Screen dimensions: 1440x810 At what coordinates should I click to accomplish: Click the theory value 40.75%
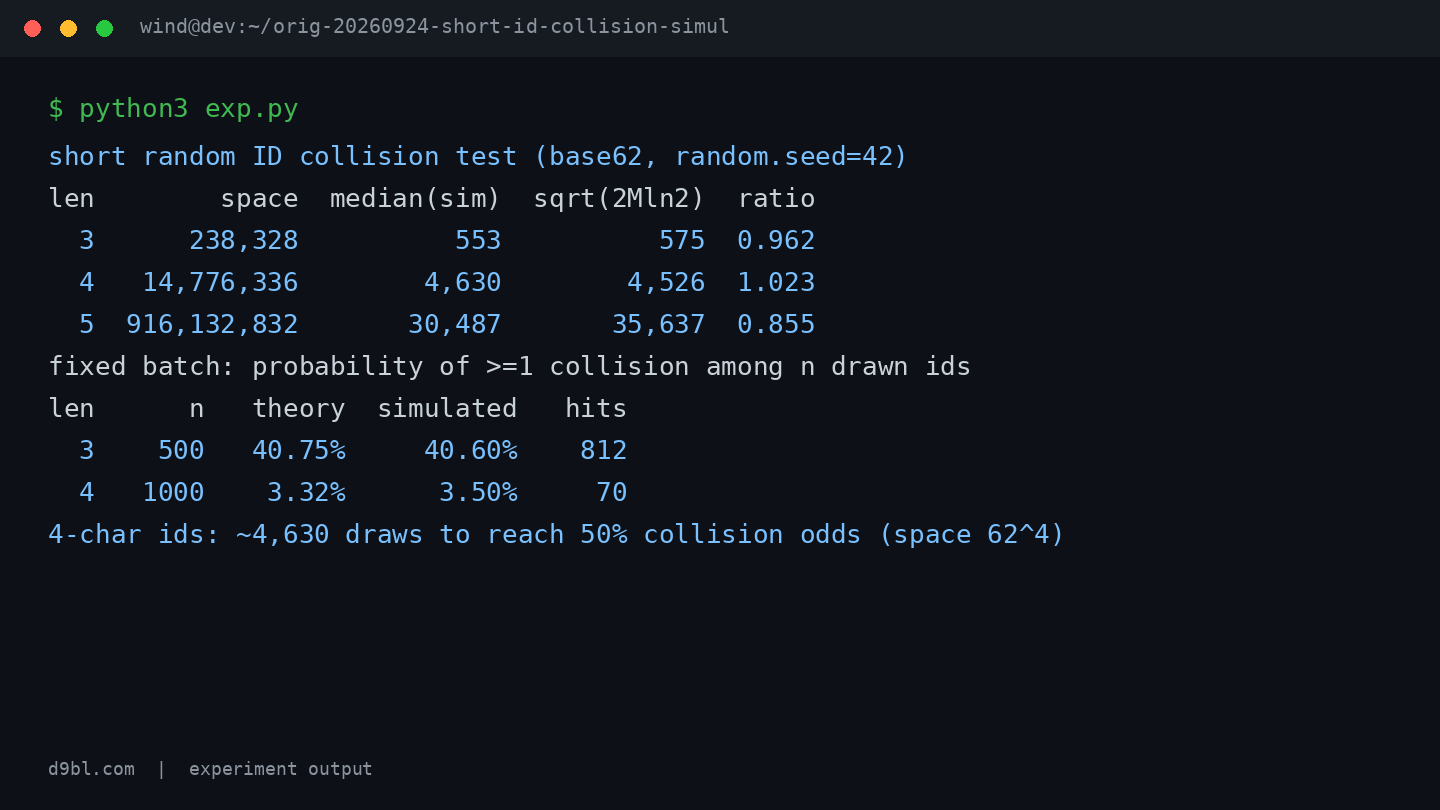coord(298,451)
